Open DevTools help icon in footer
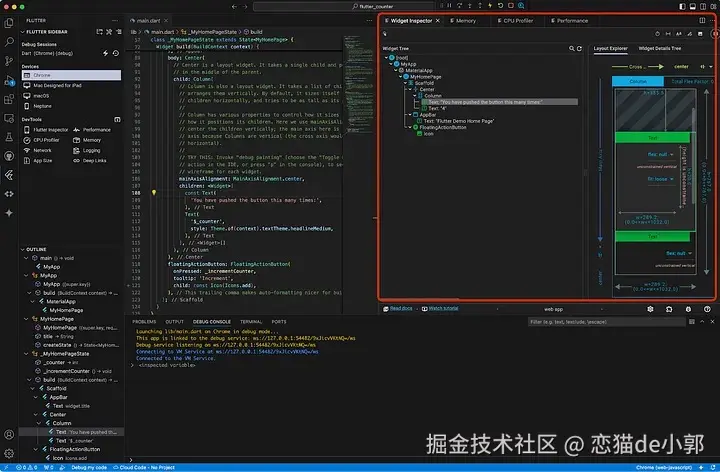720x472 pixels. tap(707, 309)
